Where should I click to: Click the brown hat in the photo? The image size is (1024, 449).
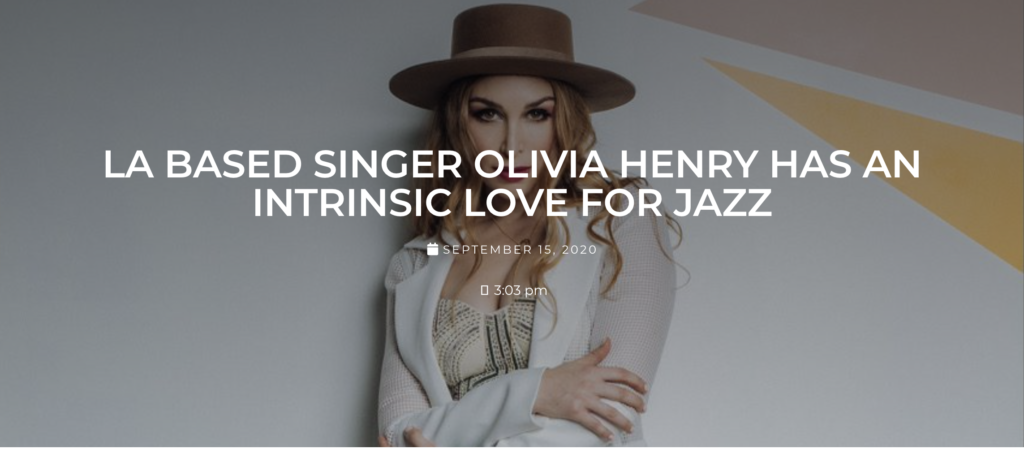(512, 55)
